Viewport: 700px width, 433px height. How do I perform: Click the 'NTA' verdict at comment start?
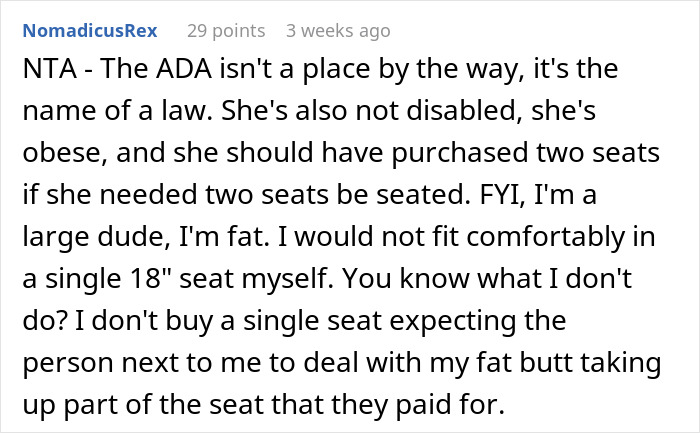tap(47, 74)
